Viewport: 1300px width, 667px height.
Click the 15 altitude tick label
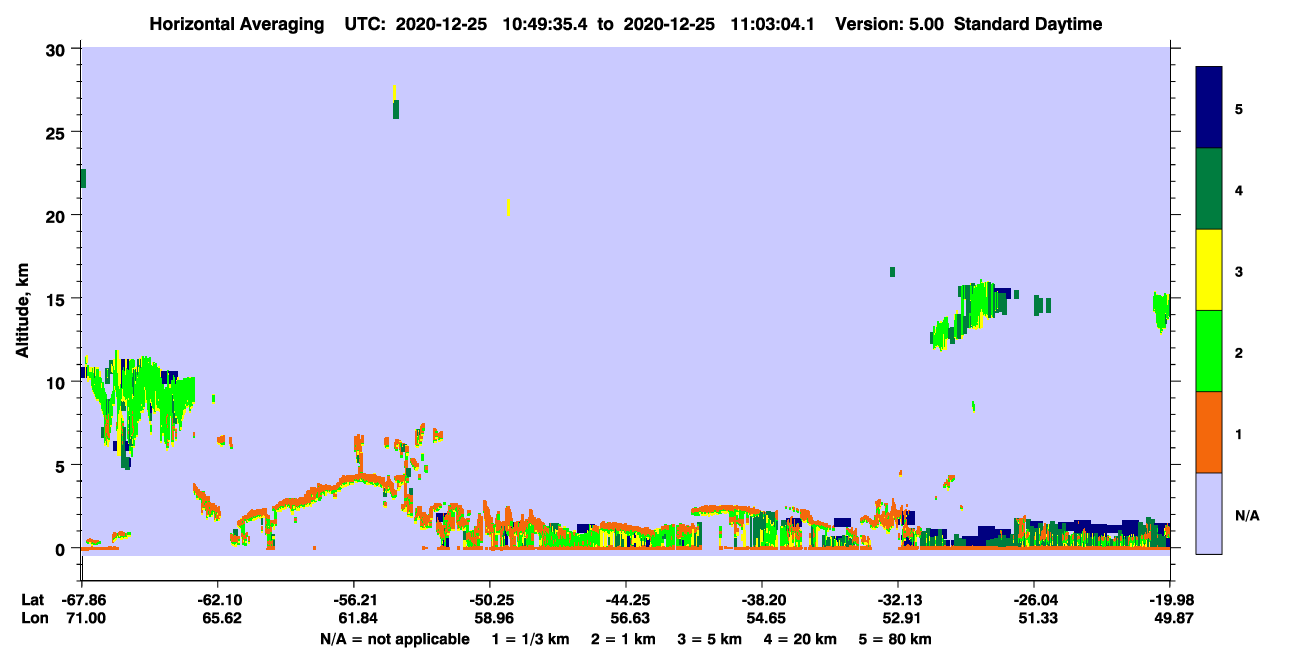tap(58, 299)
